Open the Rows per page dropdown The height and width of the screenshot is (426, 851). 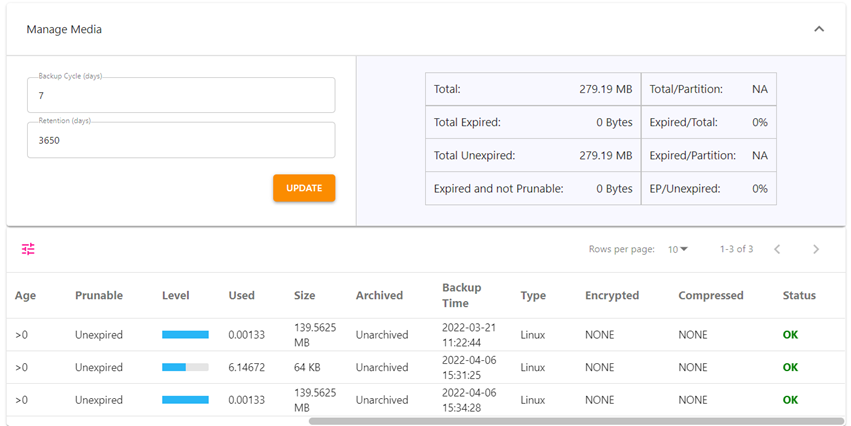tap(678, 249)
